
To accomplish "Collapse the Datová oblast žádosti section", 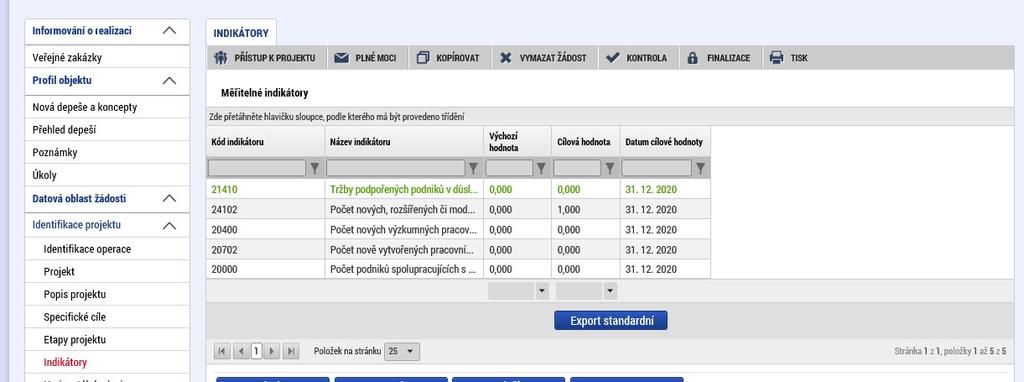I will 169,199.
